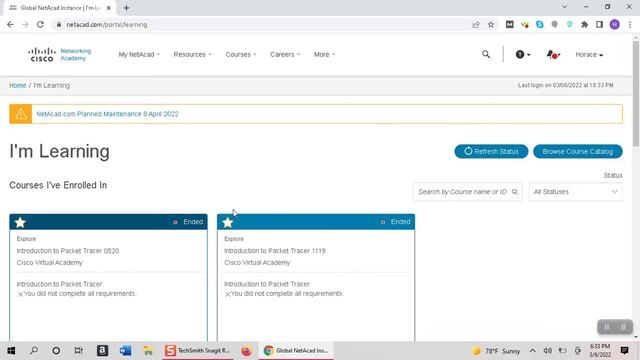Expand More menu
The width and height of the screenshot is (640, 360).
point(324,54)
